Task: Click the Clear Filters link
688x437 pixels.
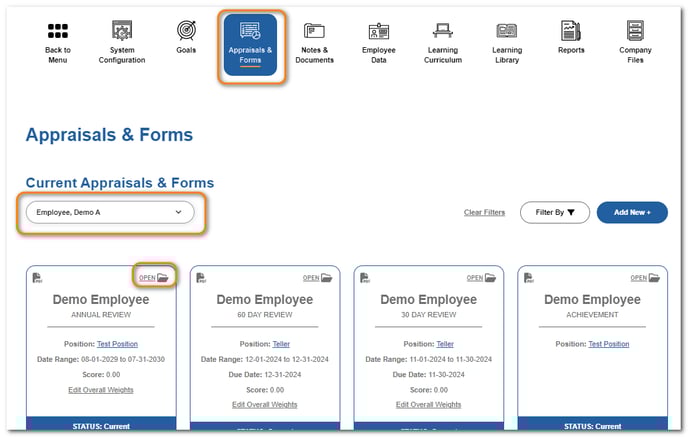Action: coord(484,212)
